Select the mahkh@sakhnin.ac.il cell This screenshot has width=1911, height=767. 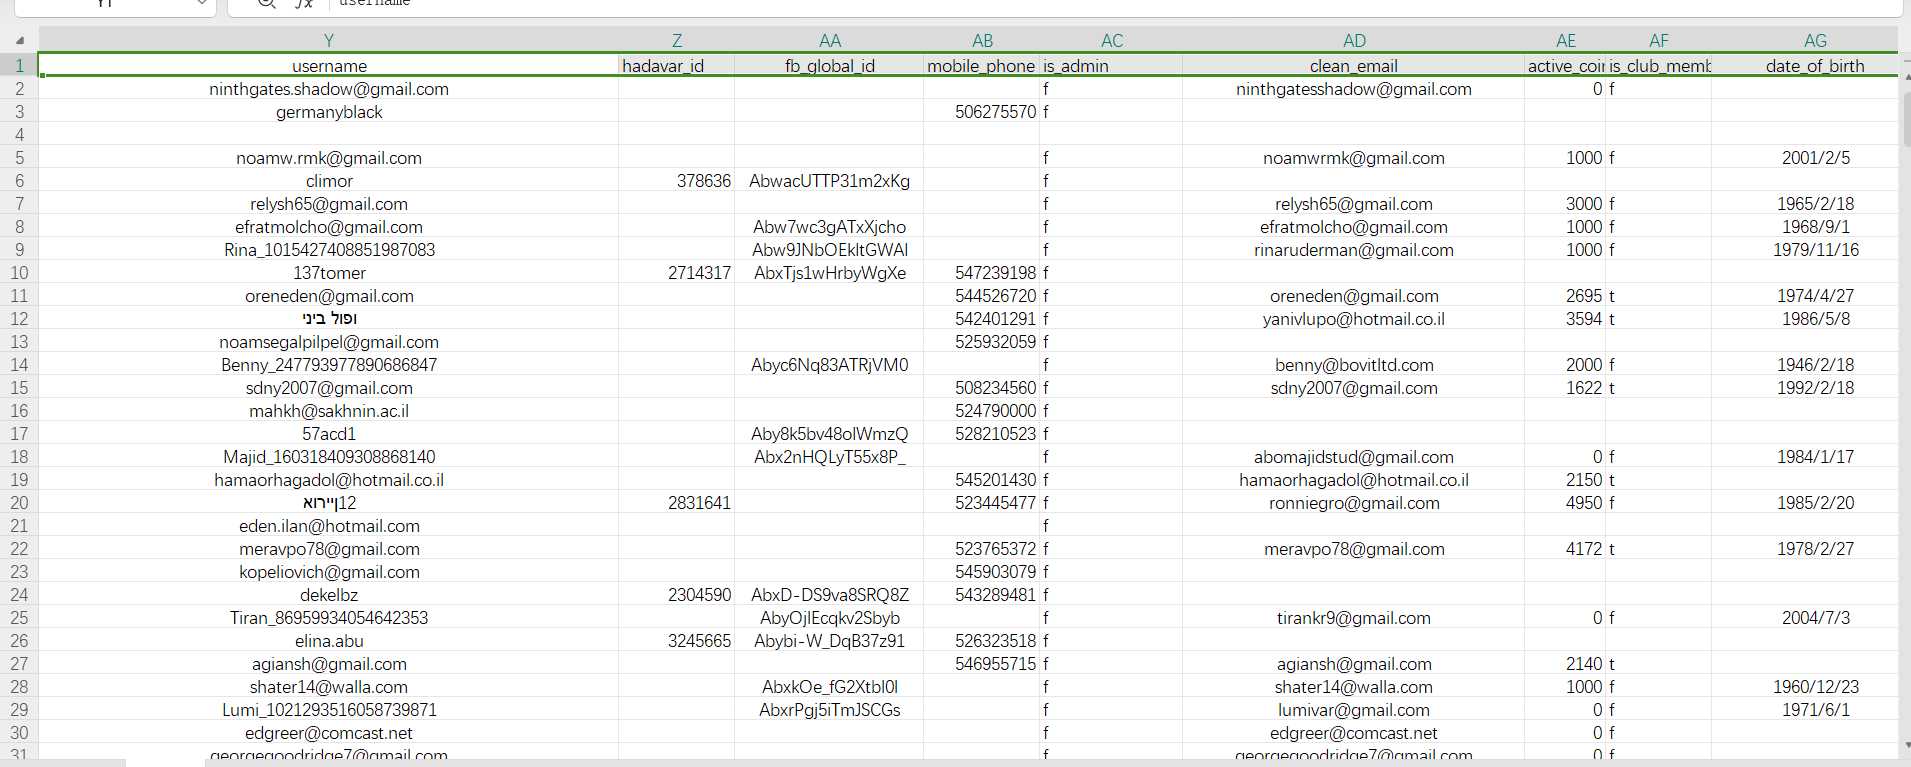click(329, 411)
